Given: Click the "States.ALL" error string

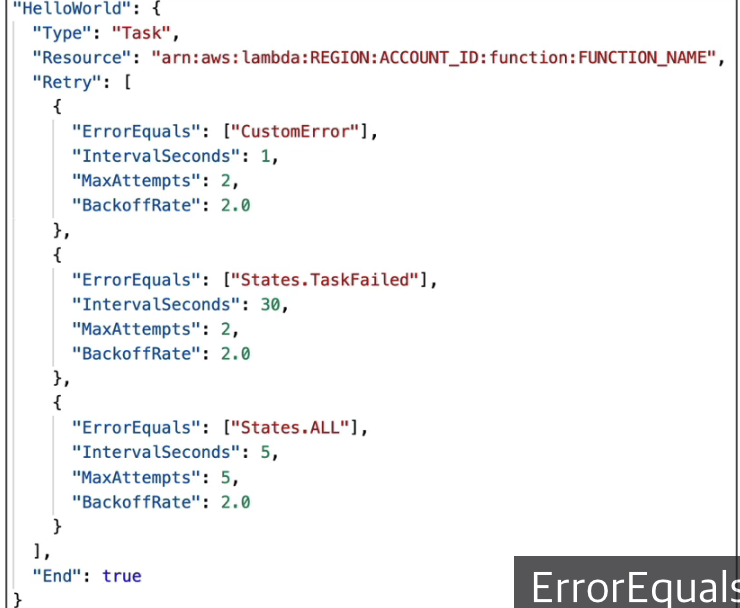Looking at the screenshot, I should [x=290, y=428].
